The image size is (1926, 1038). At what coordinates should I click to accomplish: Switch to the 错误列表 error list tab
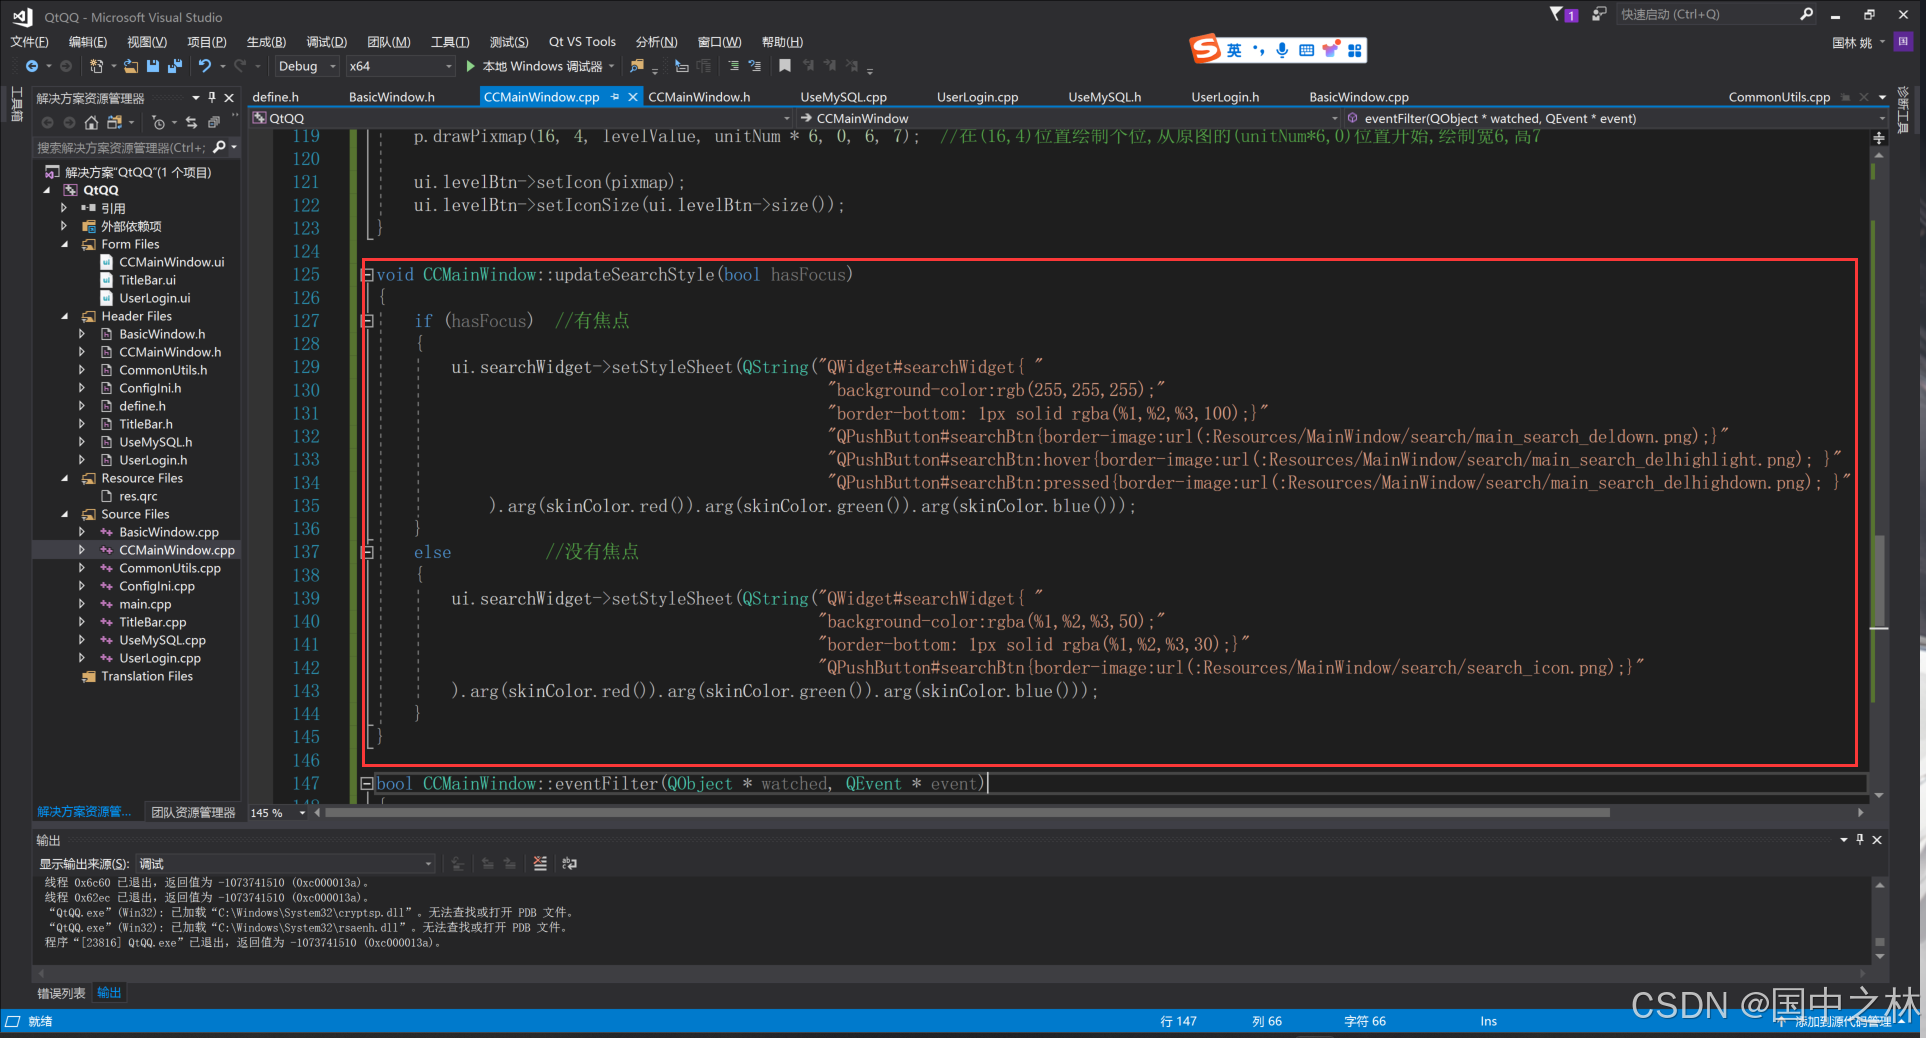coord(61,993)
